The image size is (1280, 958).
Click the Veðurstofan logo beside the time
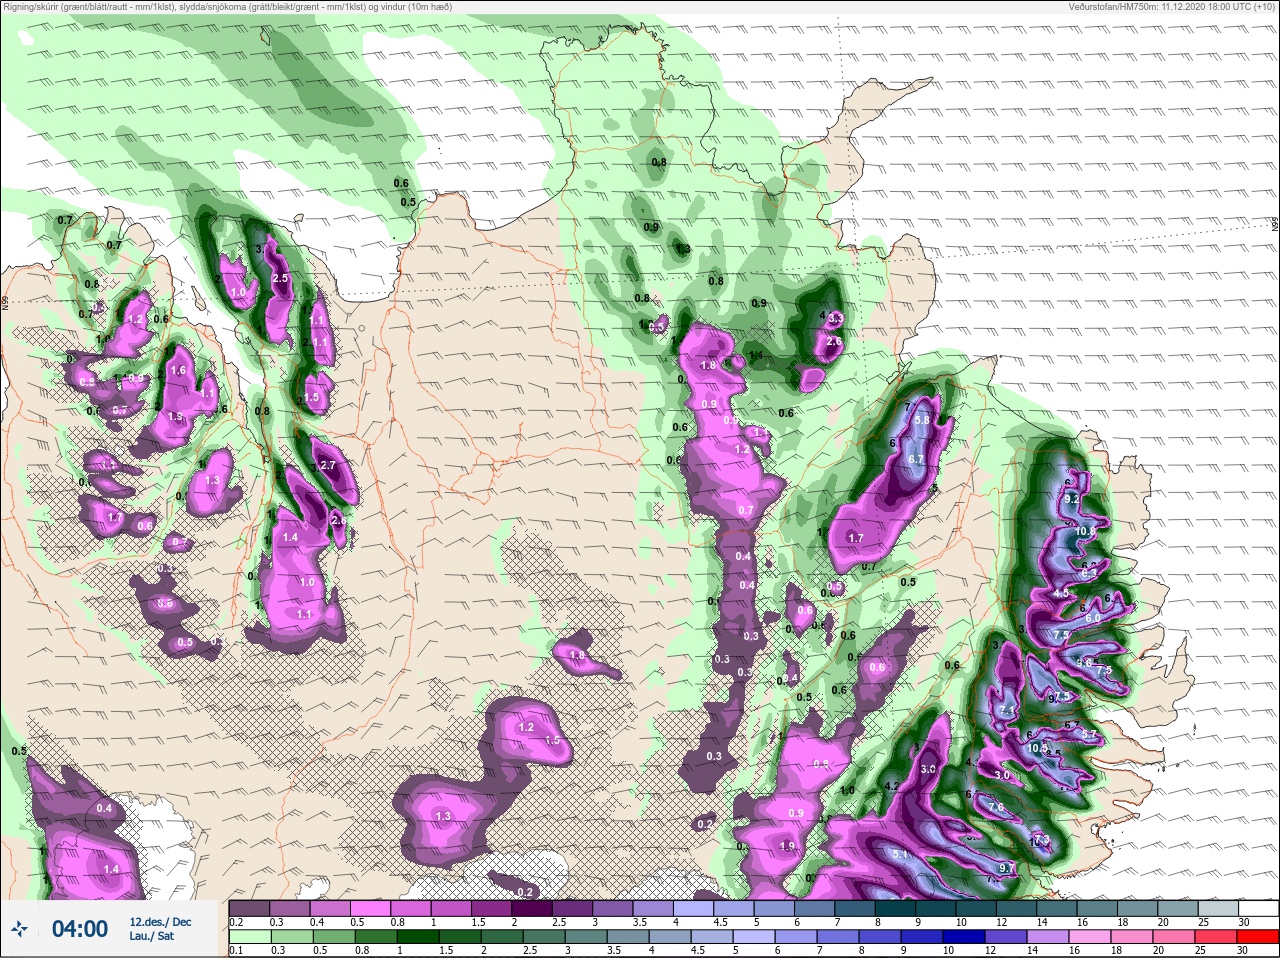(19, 929)
